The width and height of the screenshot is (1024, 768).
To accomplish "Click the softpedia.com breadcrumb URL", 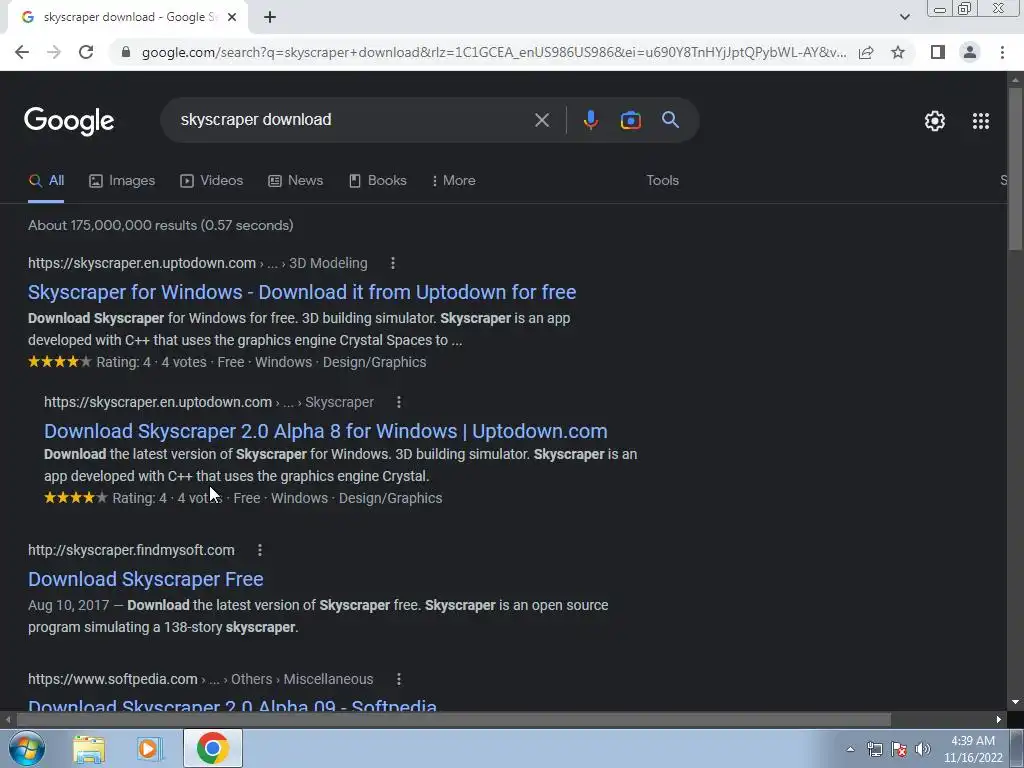I will coord(200,679).
